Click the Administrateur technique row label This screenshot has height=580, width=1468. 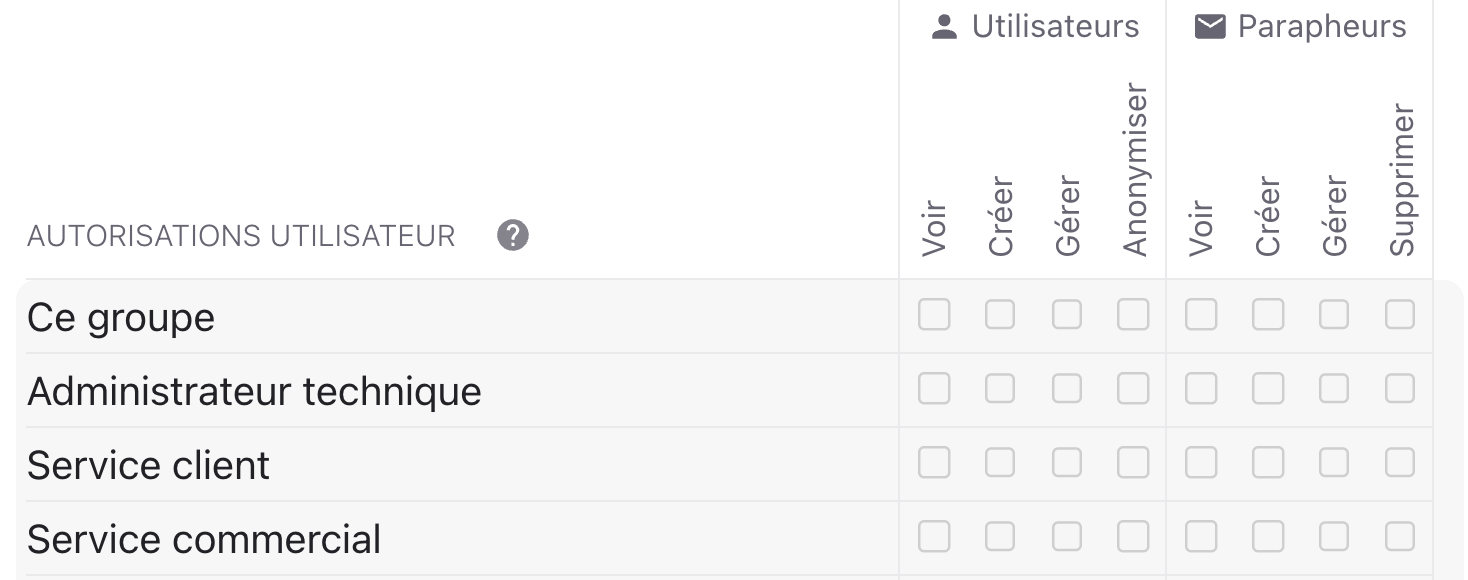coord(254,391)
